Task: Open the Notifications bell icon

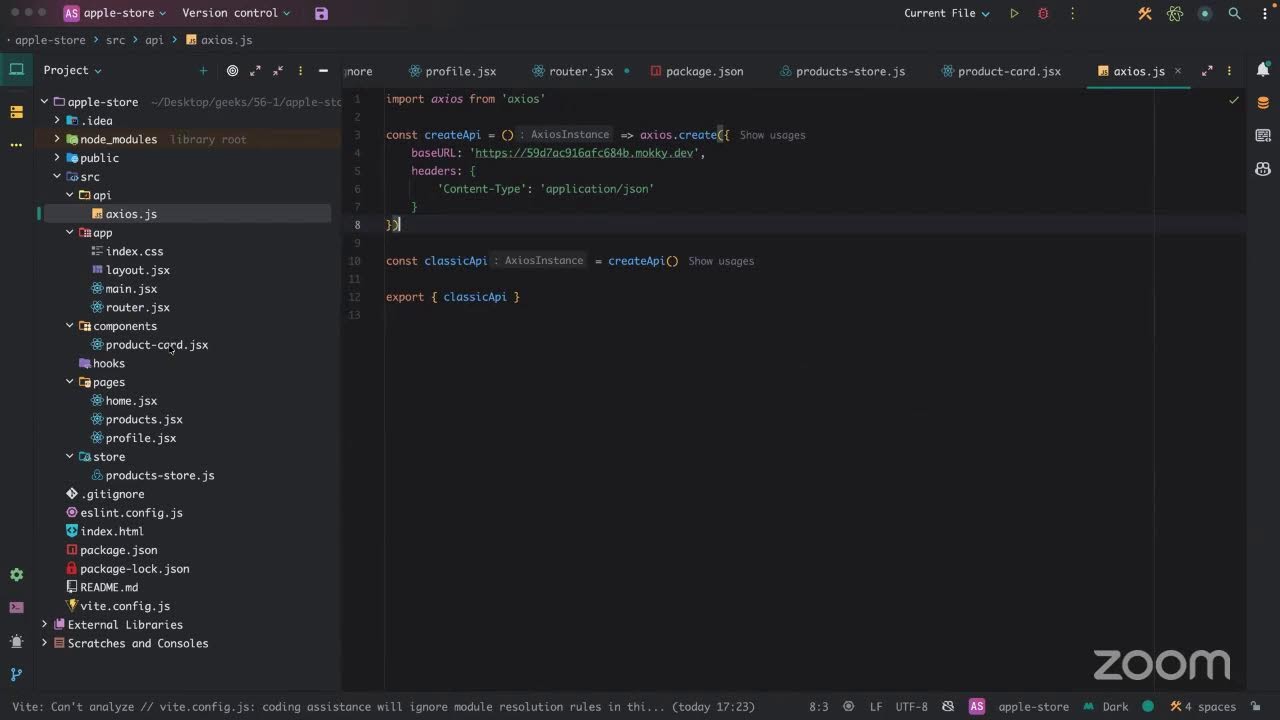Action: [x=1263, y=70]
